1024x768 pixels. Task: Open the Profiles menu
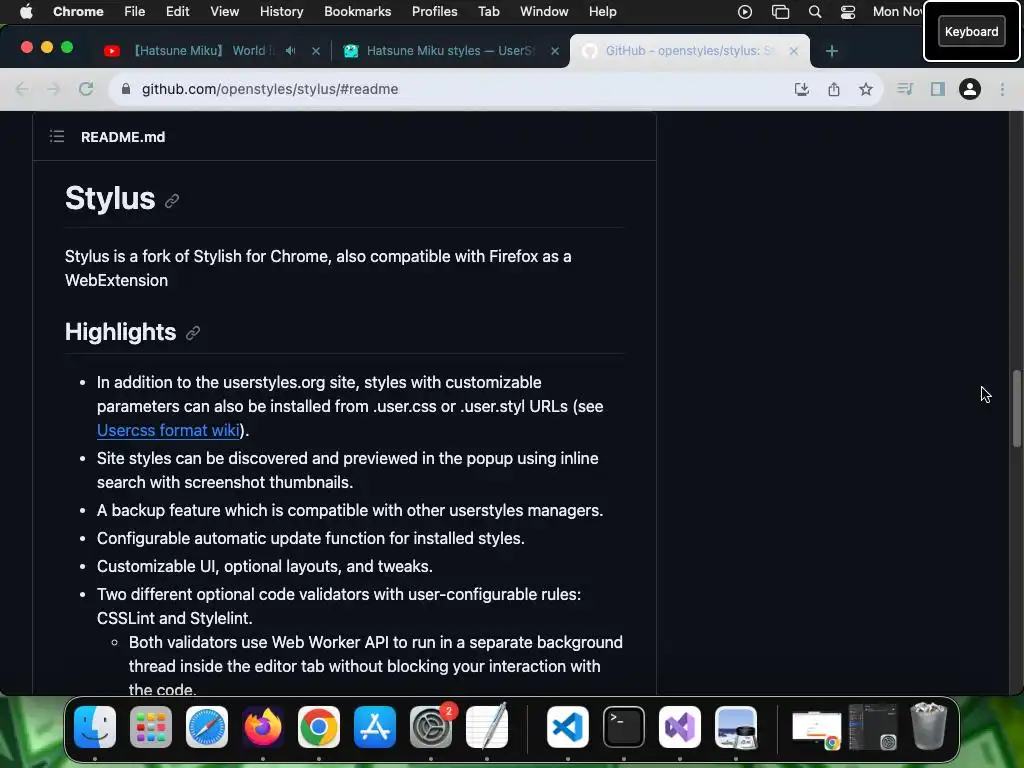pos(434,12)
